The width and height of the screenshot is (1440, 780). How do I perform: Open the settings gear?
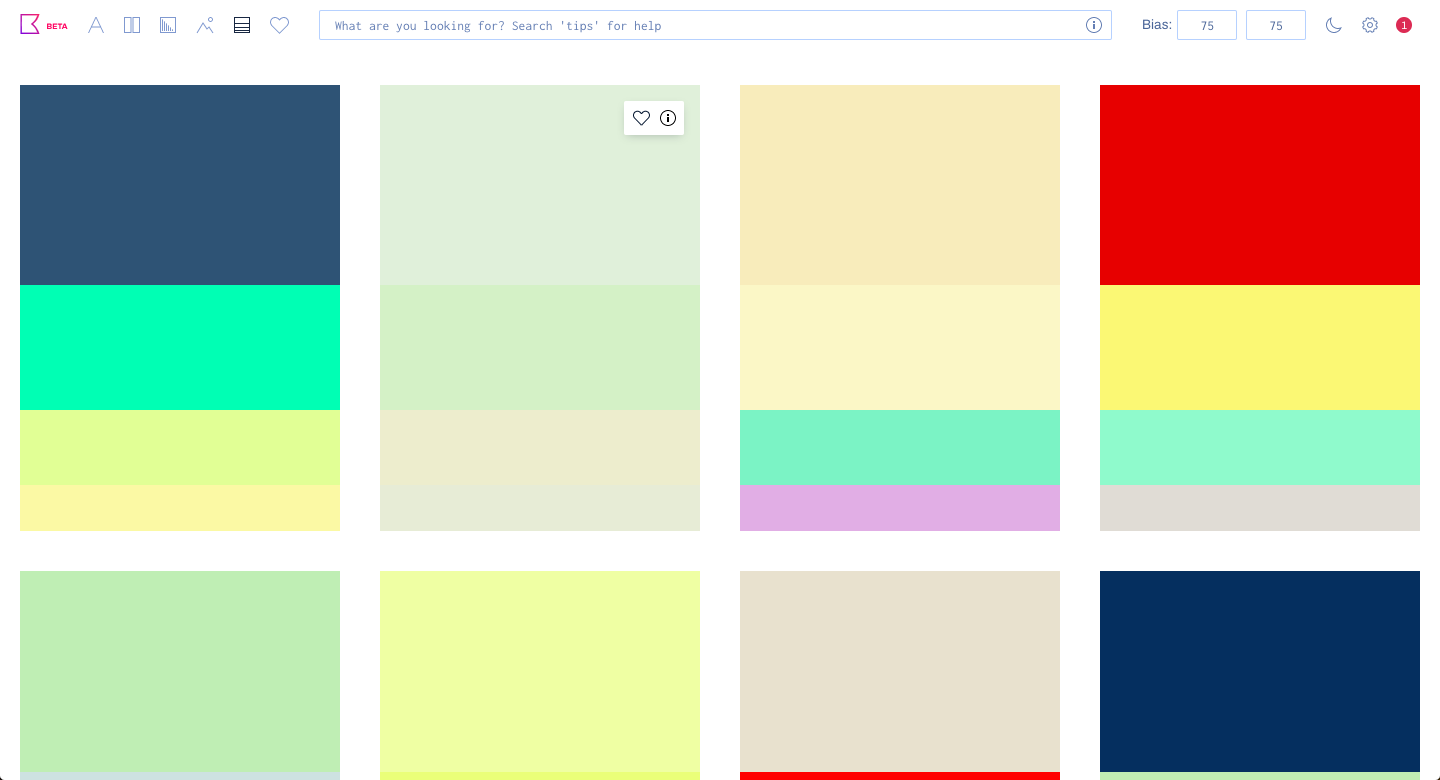coord(1370,25)
